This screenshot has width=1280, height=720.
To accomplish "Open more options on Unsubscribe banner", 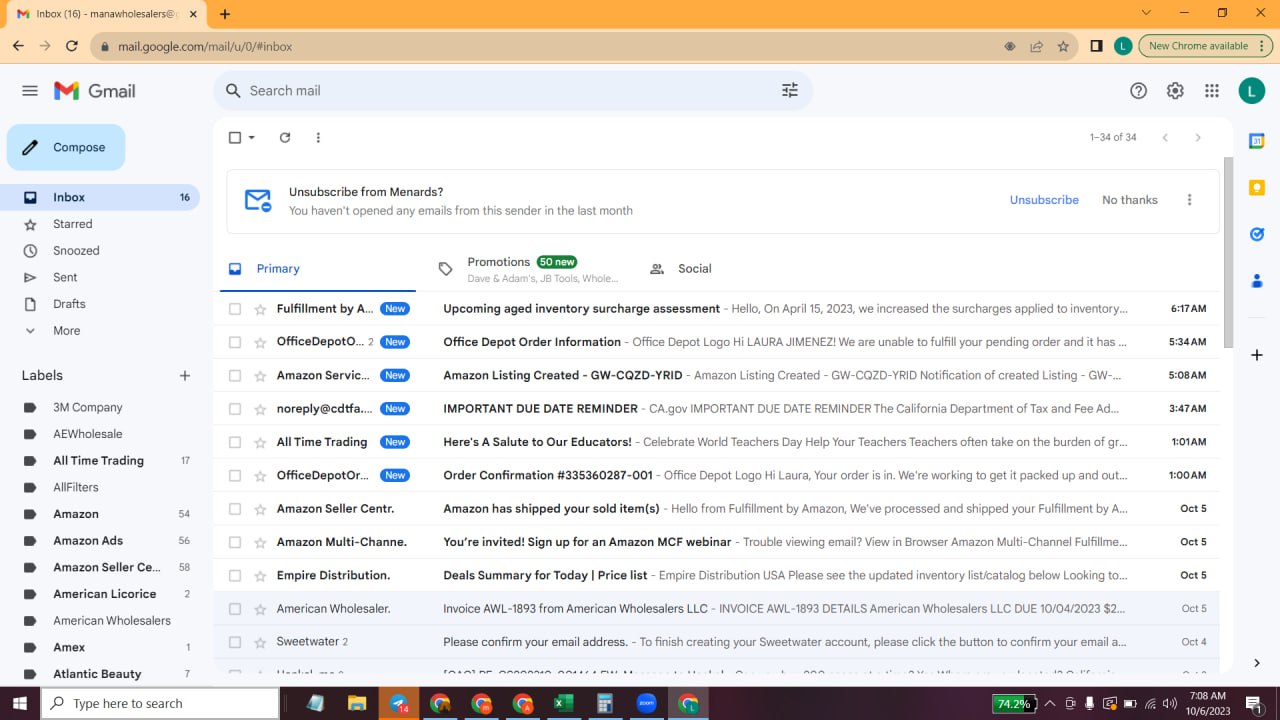I will [x=1189, y=200].
